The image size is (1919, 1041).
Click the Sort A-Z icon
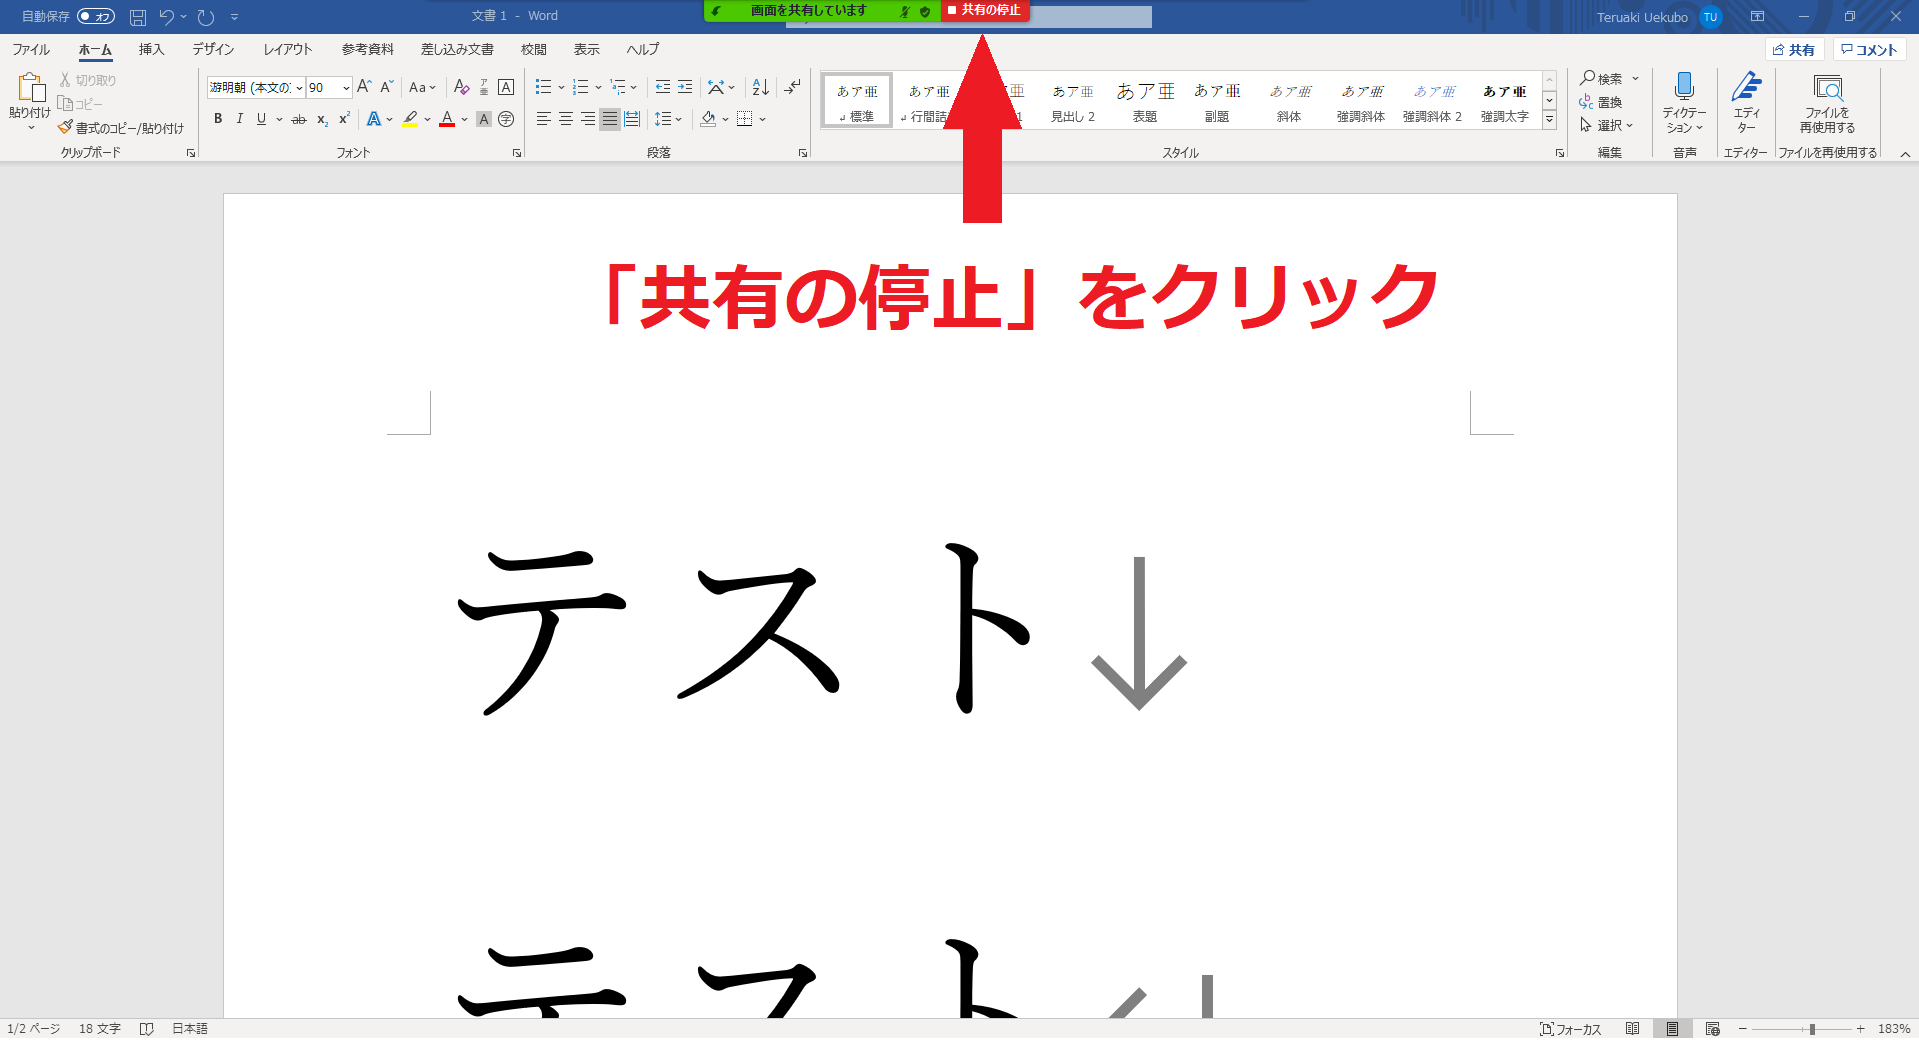(x=760, y=87)
